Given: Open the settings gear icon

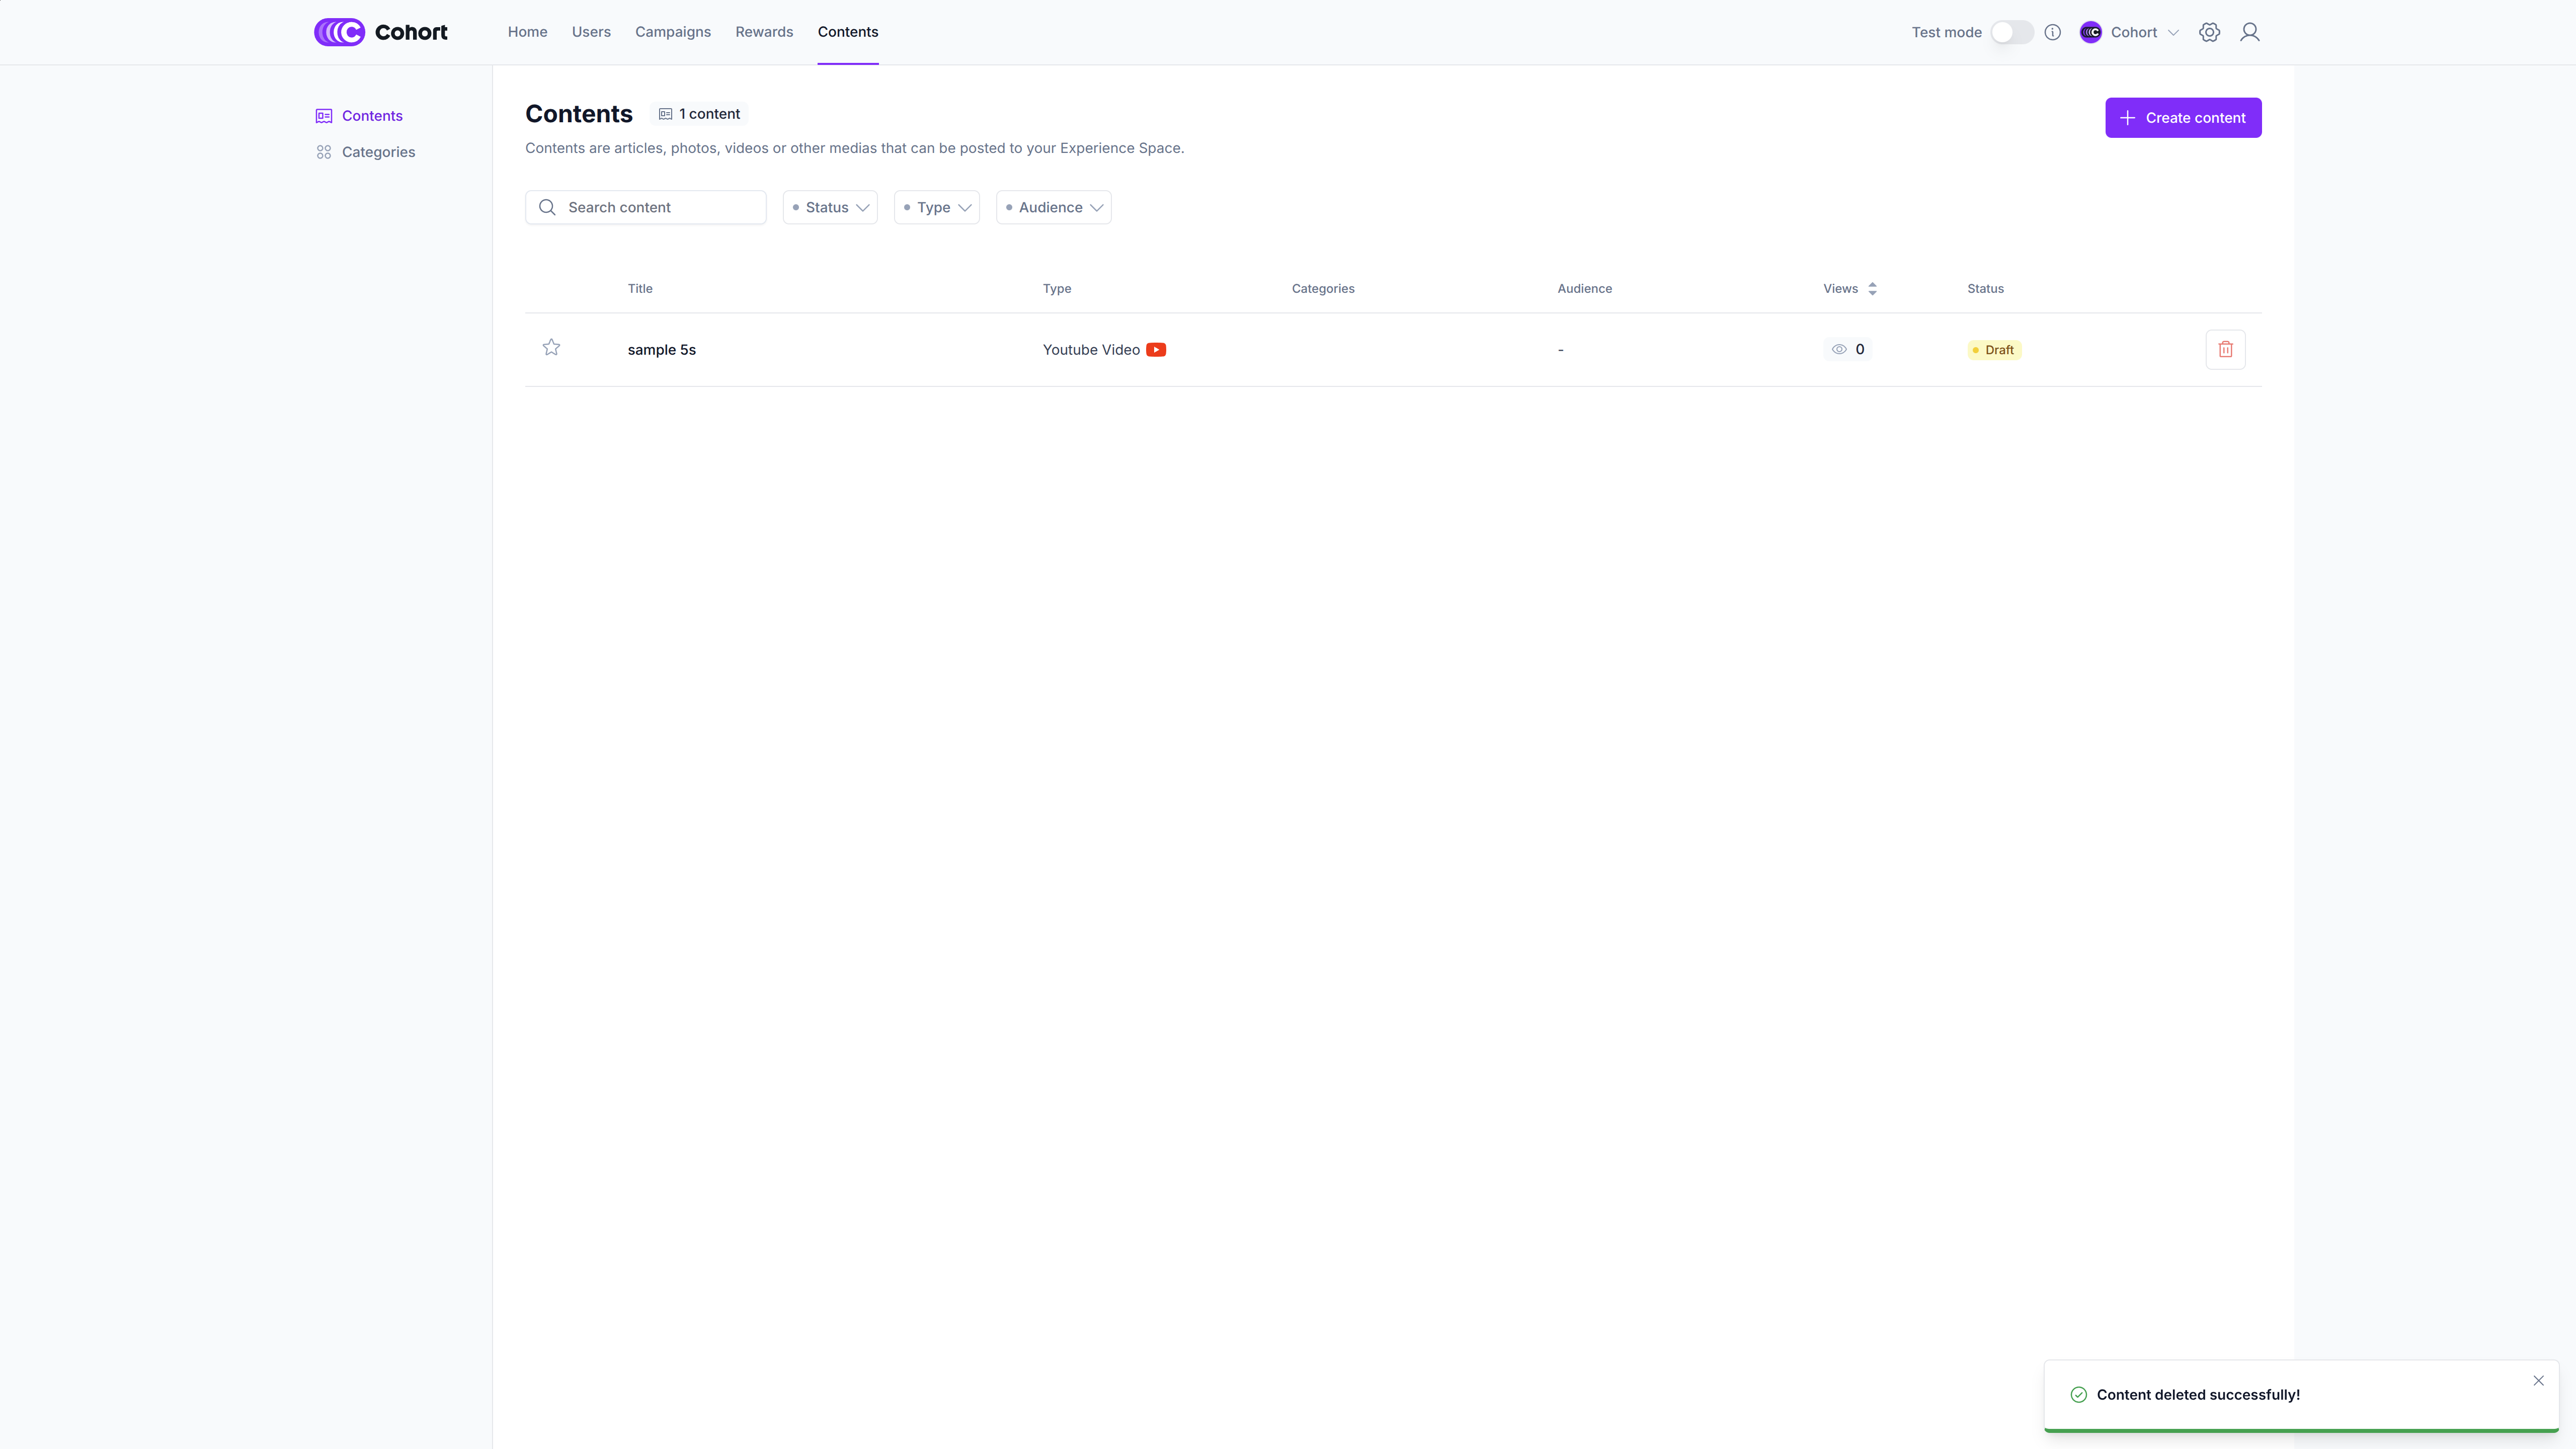Looking at the screenshot, I should tap(2209, 32).
